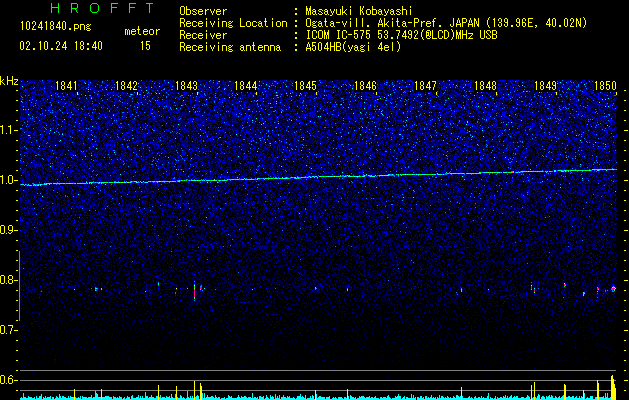Click the 1.0 kHz axis label
The width and height of the screenshot is (629, 400).
9,180
